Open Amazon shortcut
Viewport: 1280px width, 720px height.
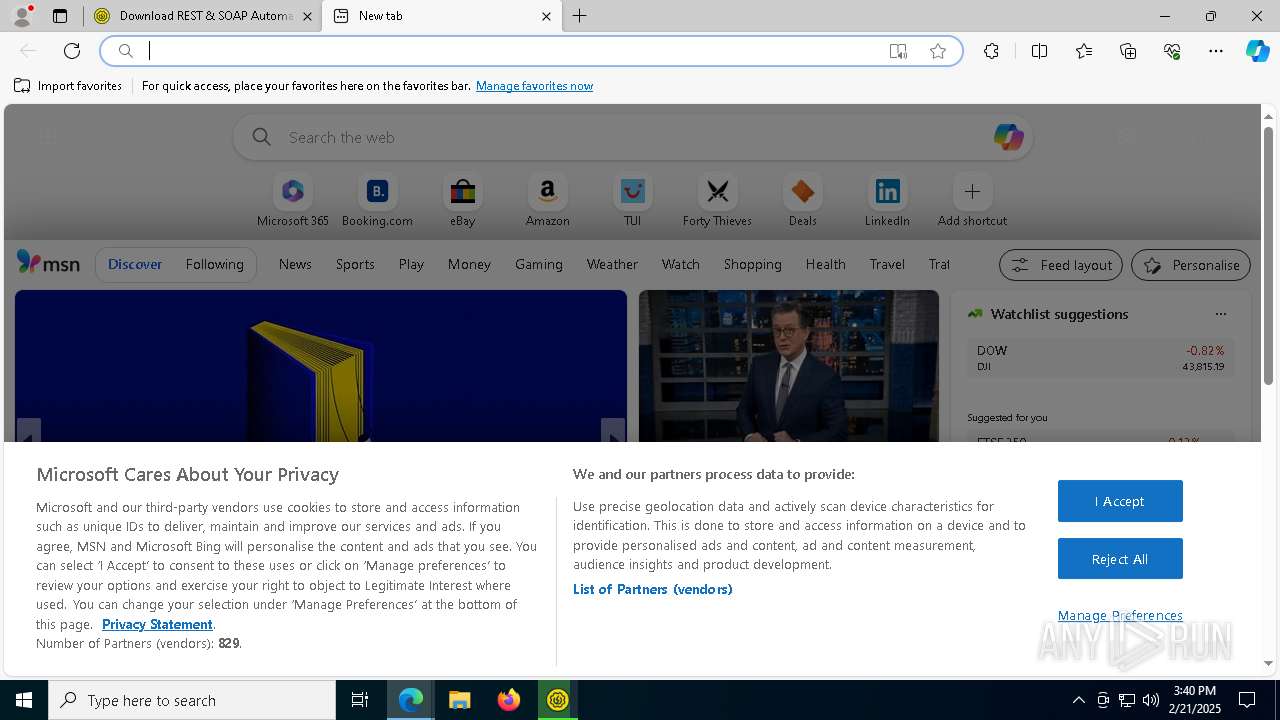pyautogui.click(x=547, y=200)
